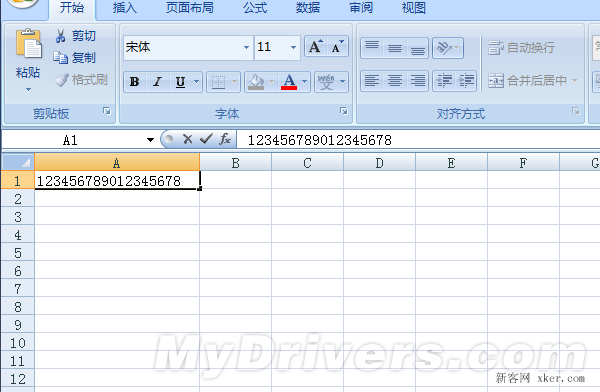Decrease indent
600x392 pixels.
444,81
